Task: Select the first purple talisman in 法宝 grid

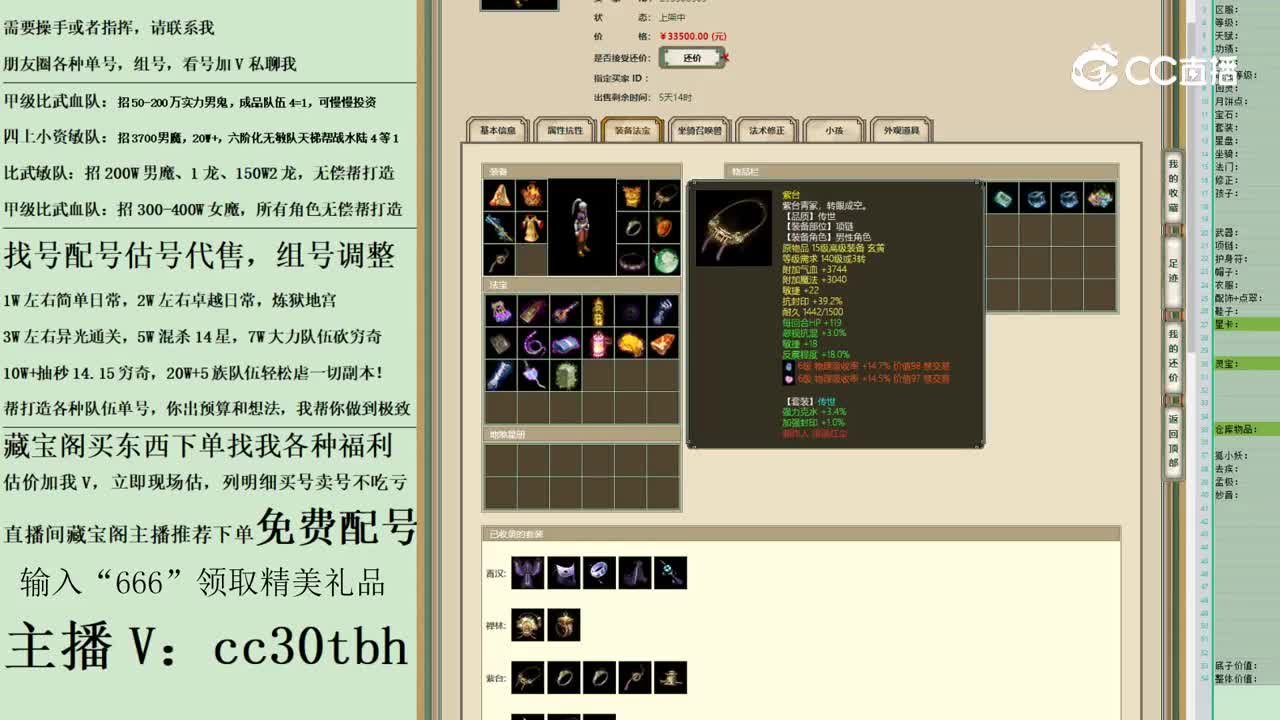Action: pyautogui.click(x=501, y=311)
